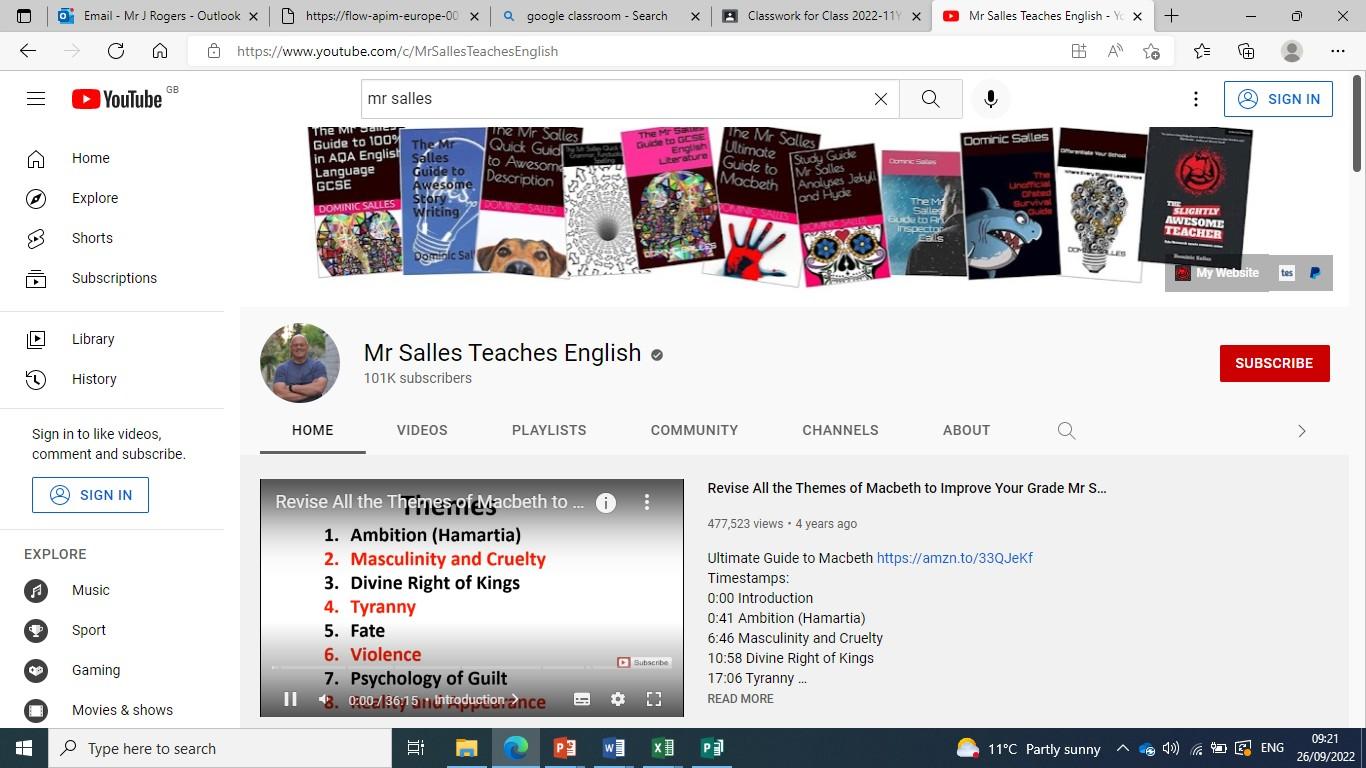This screenshot has width=1366, height=768.
Task: Pause the featured Macbeth video
Action: [x=290, y=700]
